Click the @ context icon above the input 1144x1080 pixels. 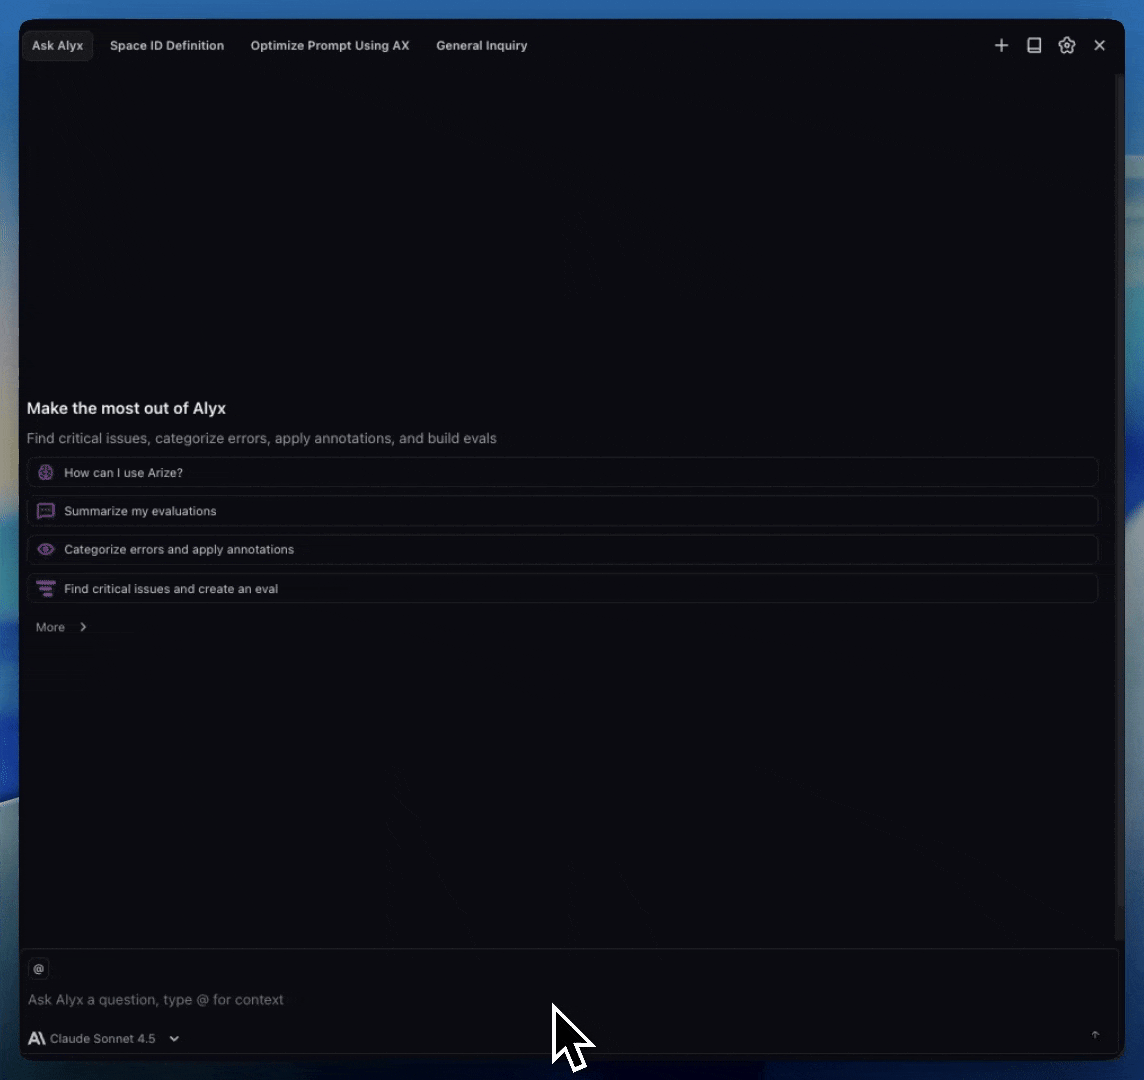[38, 968]
